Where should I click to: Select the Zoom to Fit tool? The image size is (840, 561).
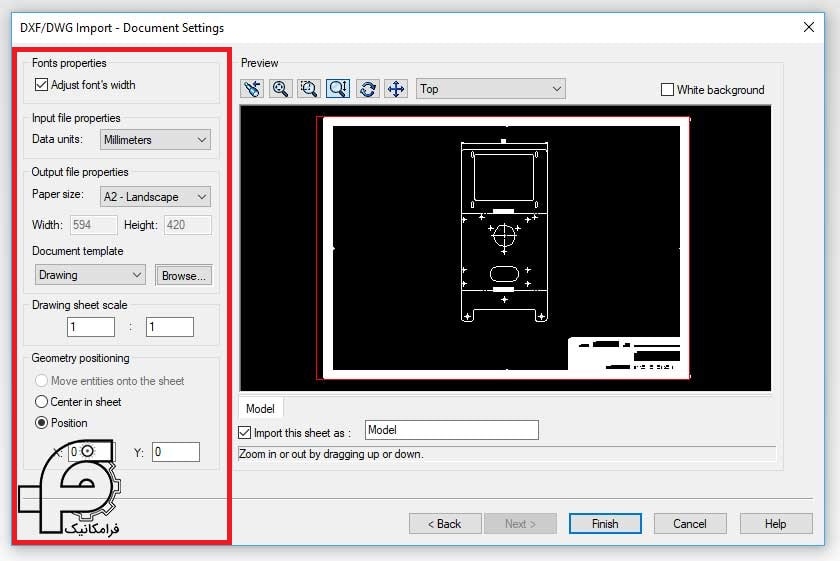[x=281, y=88]
